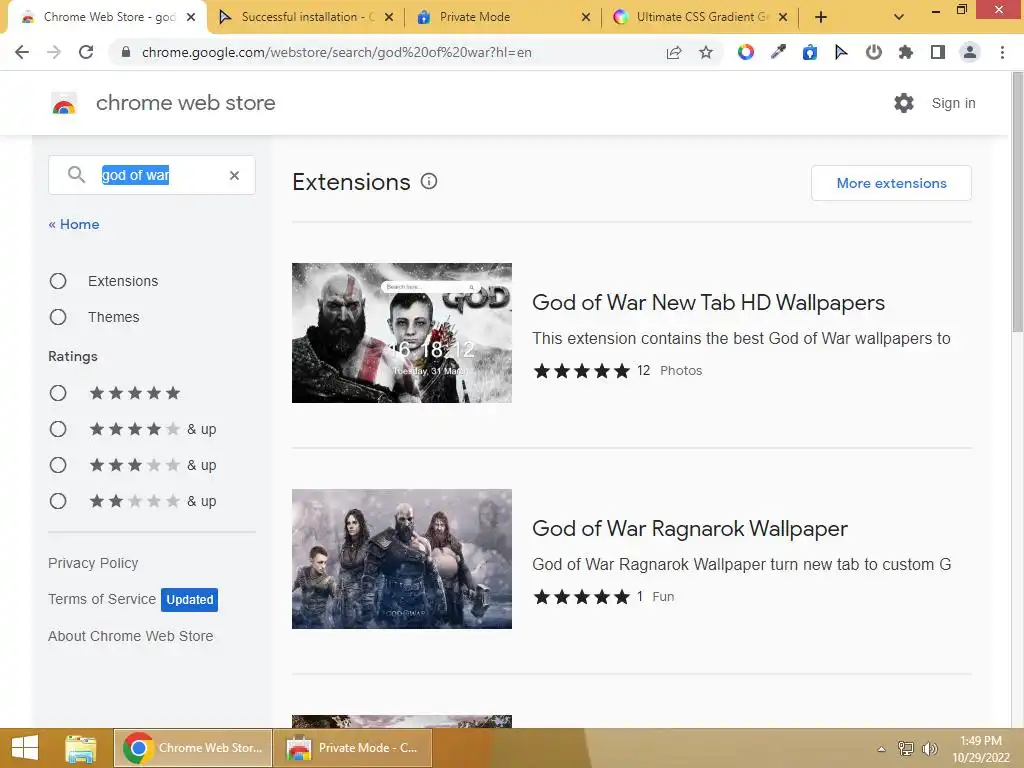Open the Extensions puzzle piece menu
Screen dimensions: 1024x768
906,52
